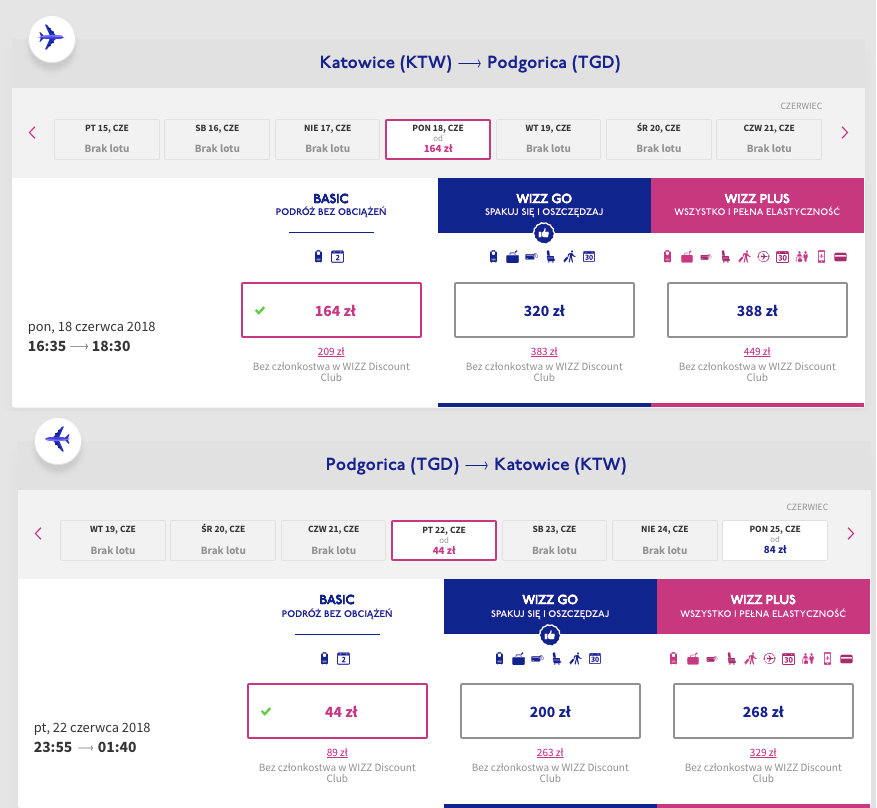Click mobile phone icon under return WIZZ PLUS
This screenshot has width=877, height=808.
[x=827, y=659]
